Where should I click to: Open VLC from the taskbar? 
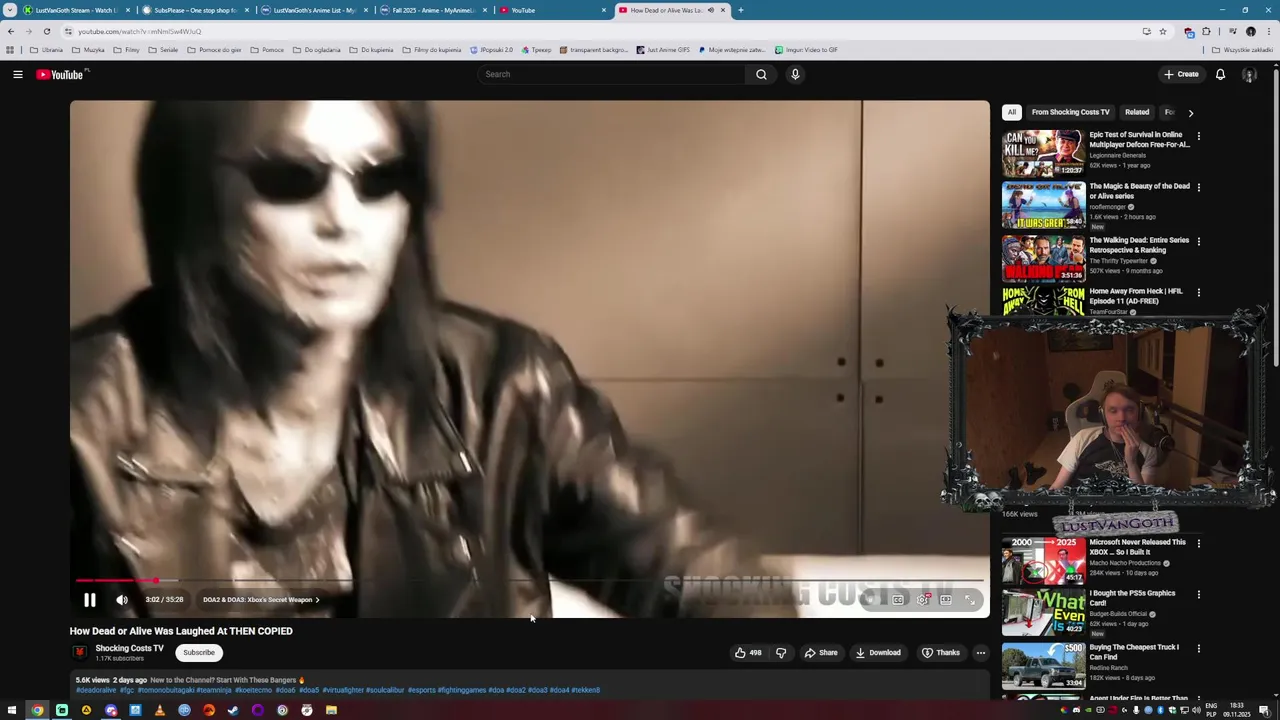coord(160,711)
